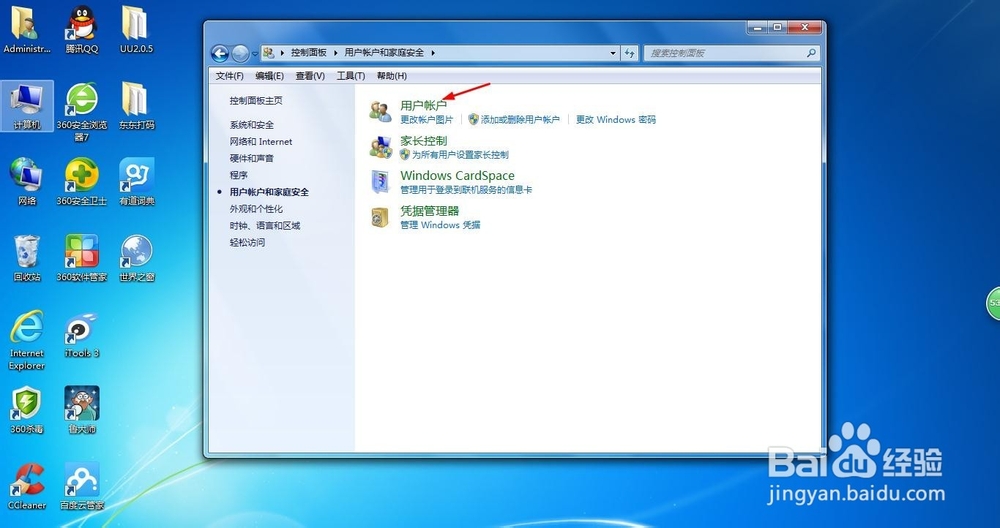Viewport: 1000px width, 528px height.
Task: Go to 控制面板主页 in sidebar
Action: click(x=256, y=101)
